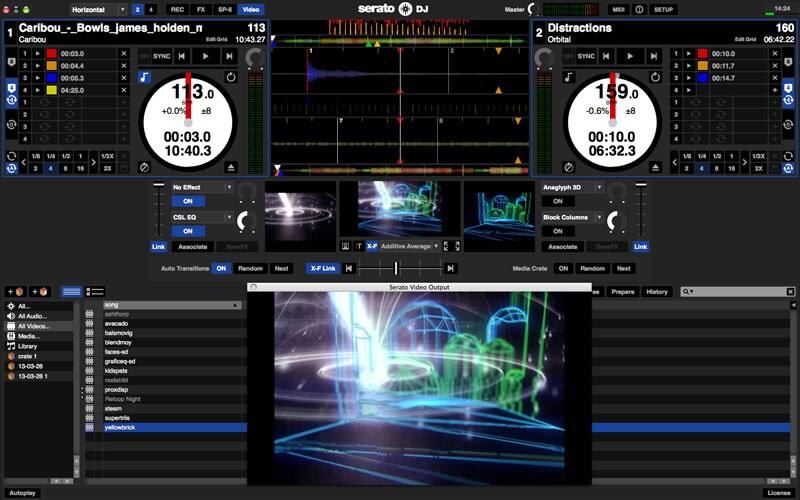The width and height of the screenshot is (800, 500).
Task: Click the SETUP button
Action: [x=664, y=9]
